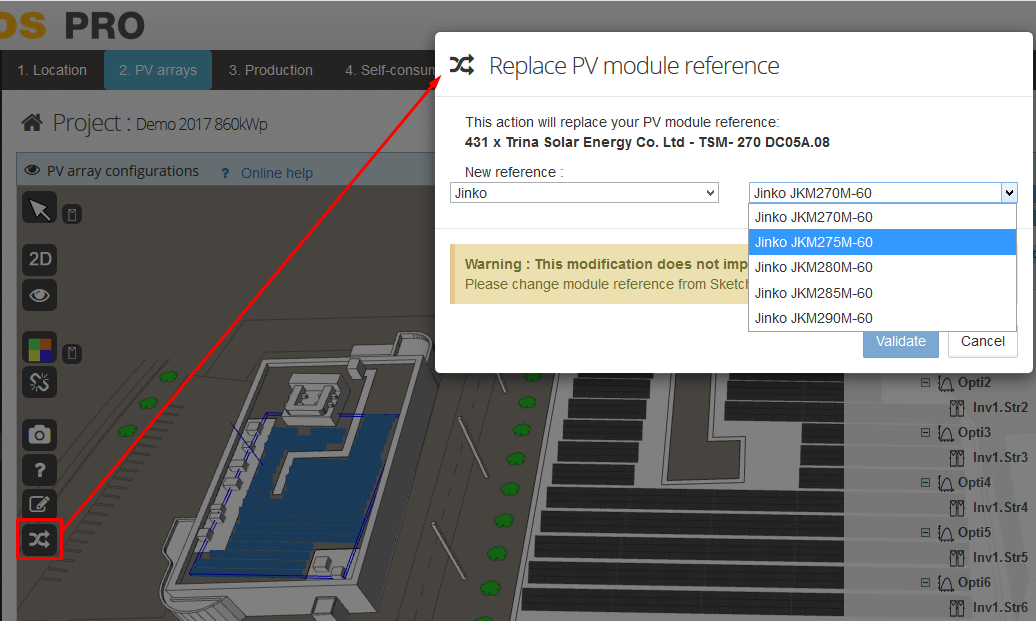Click the string icon beside Inv1.Str2
This screenshot has height=621, width=1036.
tap(957, 408)
